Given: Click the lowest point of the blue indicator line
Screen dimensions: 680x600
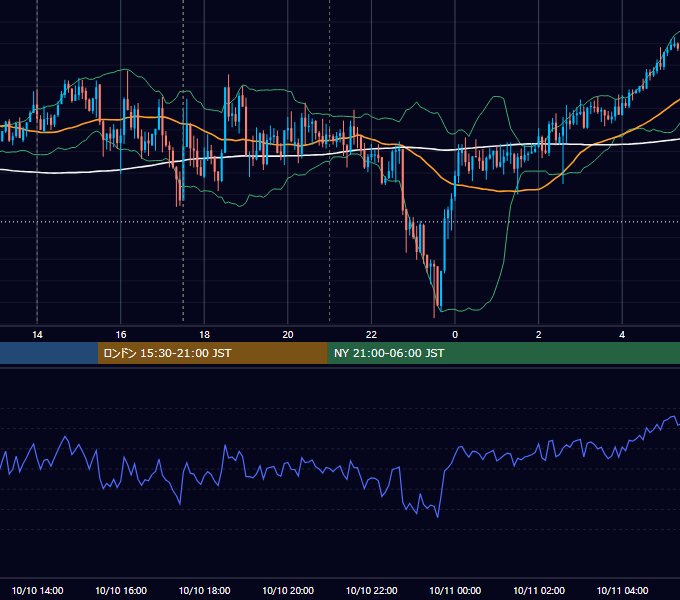Looking at the screenshot, I should coord(437,516).
